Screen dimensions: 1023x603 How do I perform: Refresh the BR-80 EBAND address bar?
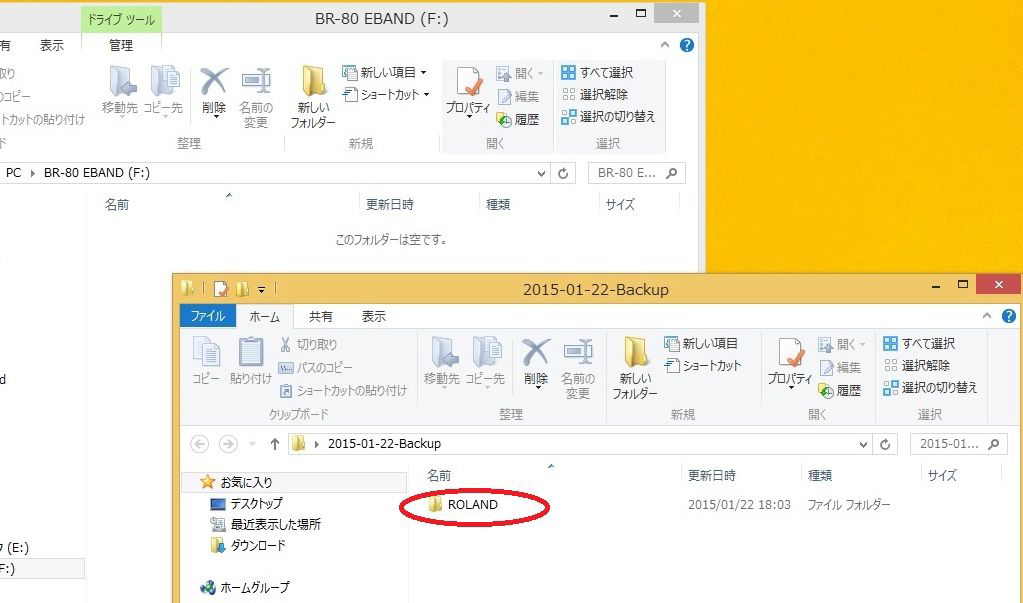pos(563,173)
